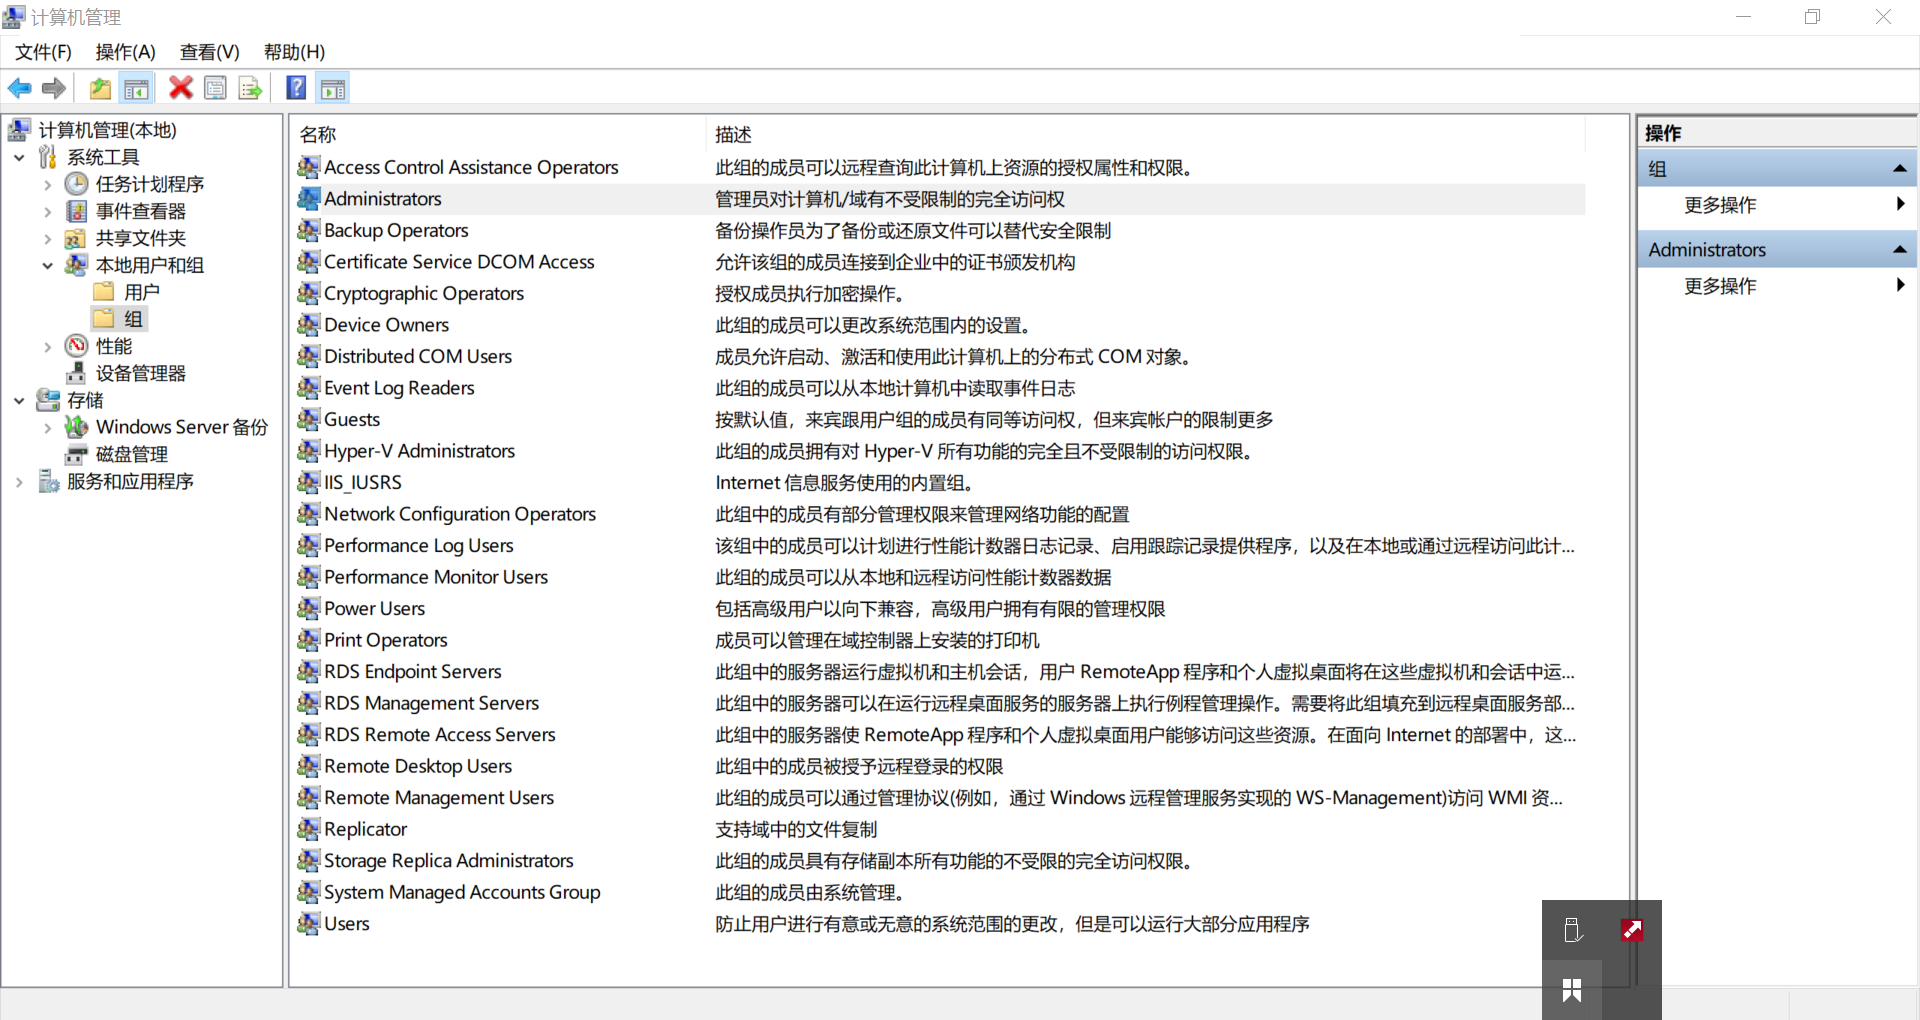This screenshot has width=1920, height=1020.
Task: Expand the 服务和应用程序 tree node
Action: click(19, 481)
